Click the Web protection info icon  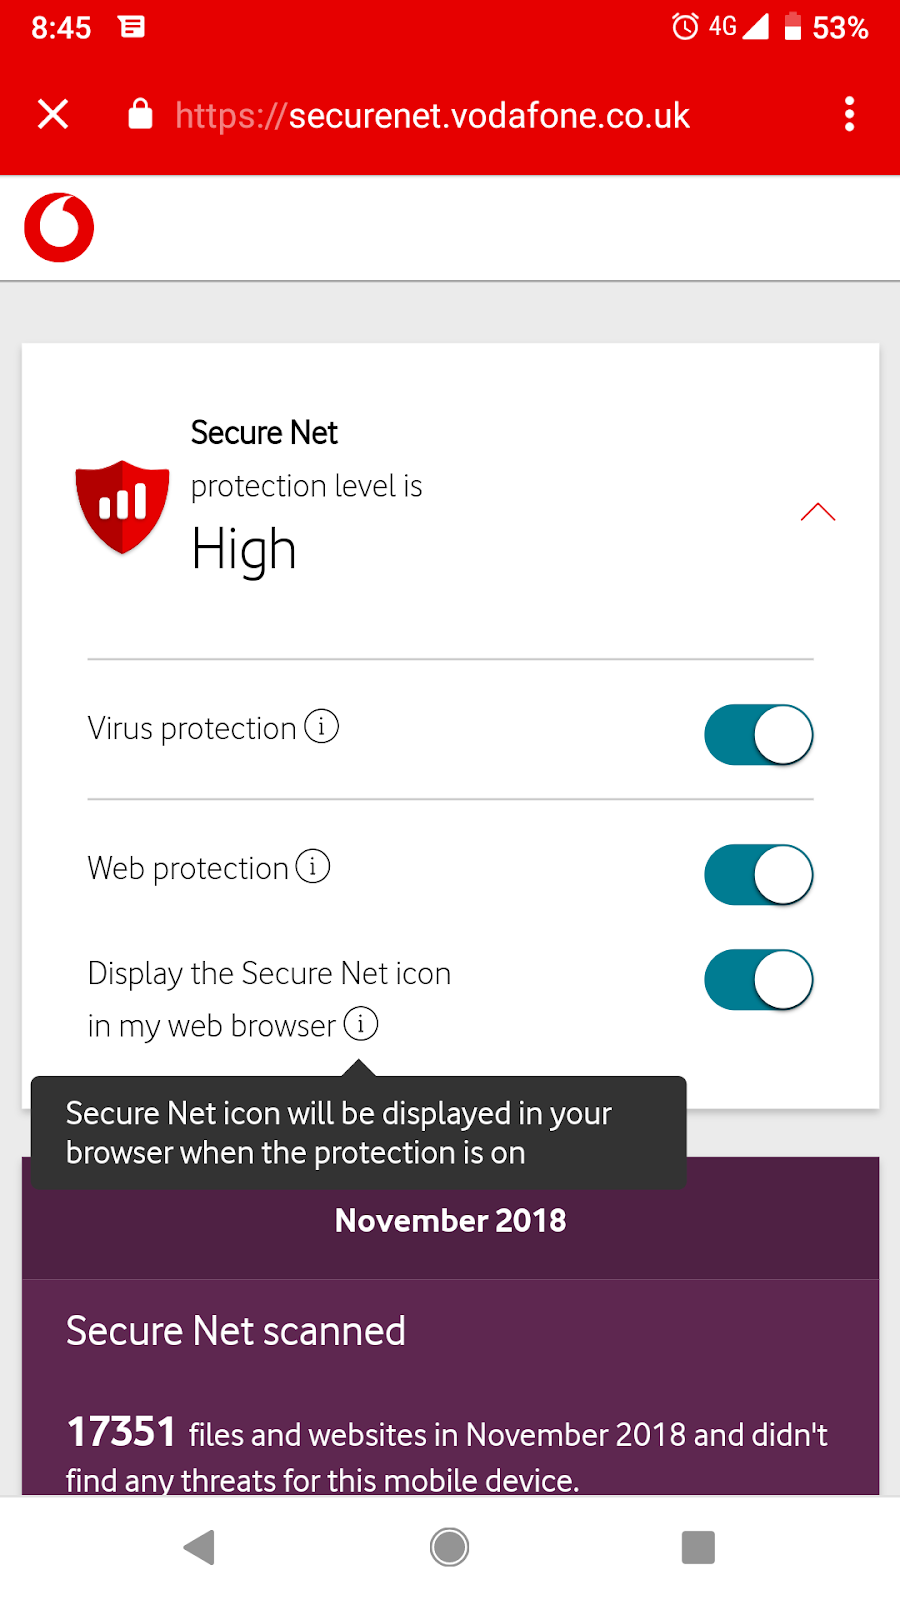click(313, 867)
